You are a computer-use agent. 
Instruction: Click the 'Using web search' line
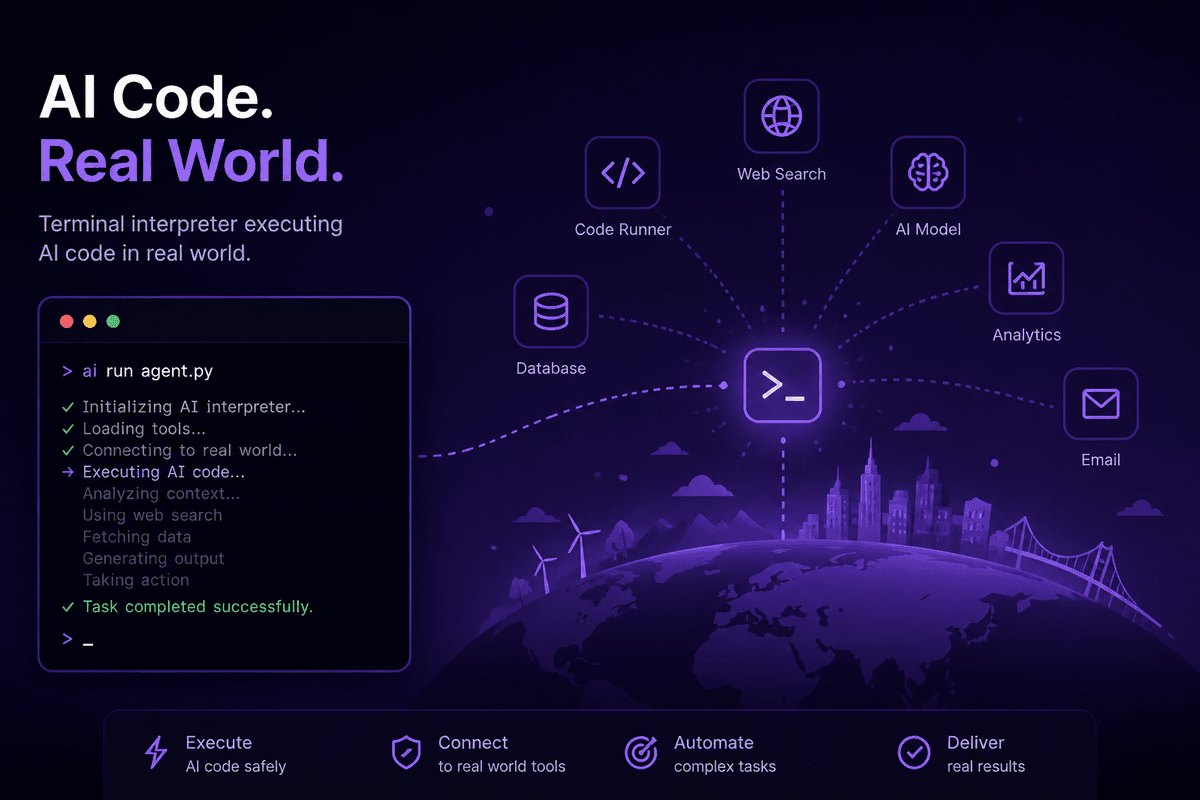click(x=152, y=515)
